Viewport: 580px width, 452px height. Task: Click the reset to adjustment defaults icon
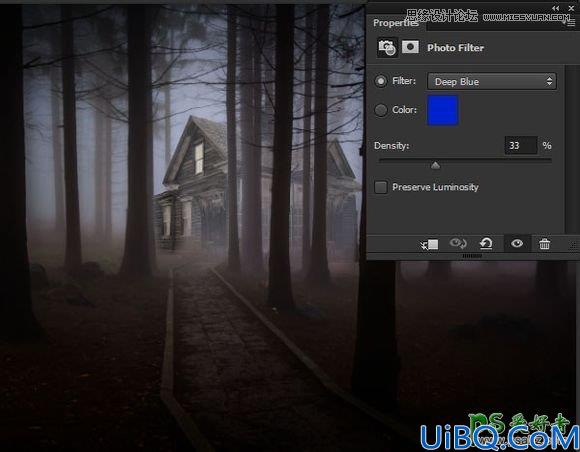486,244
